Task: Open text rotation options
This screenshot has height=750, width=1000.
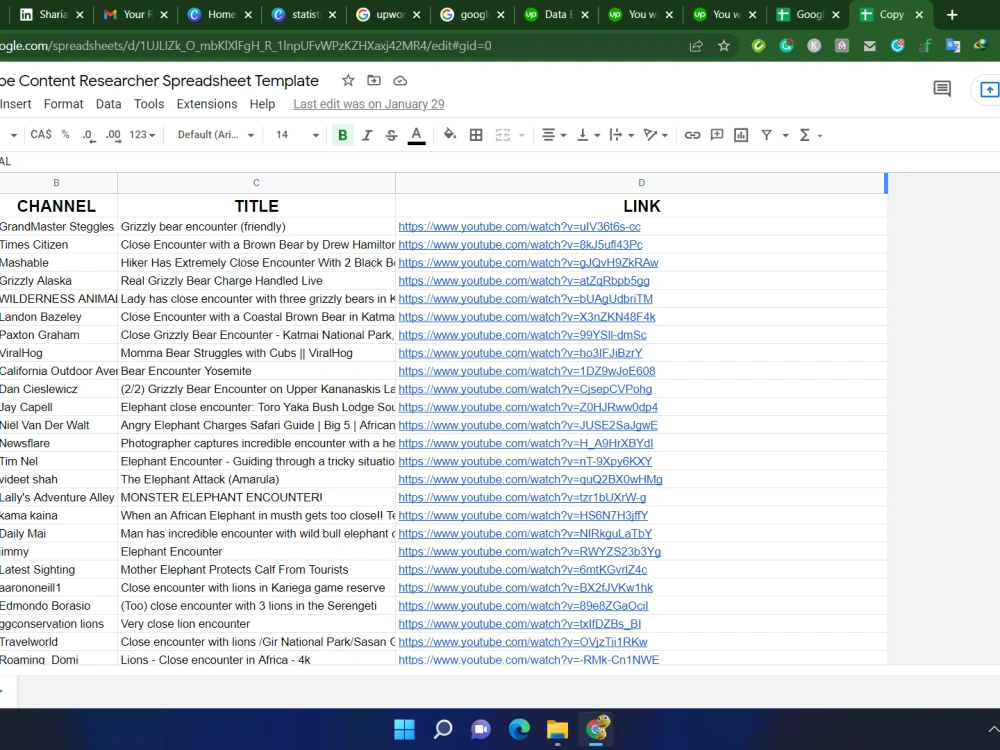Action: 655,135
